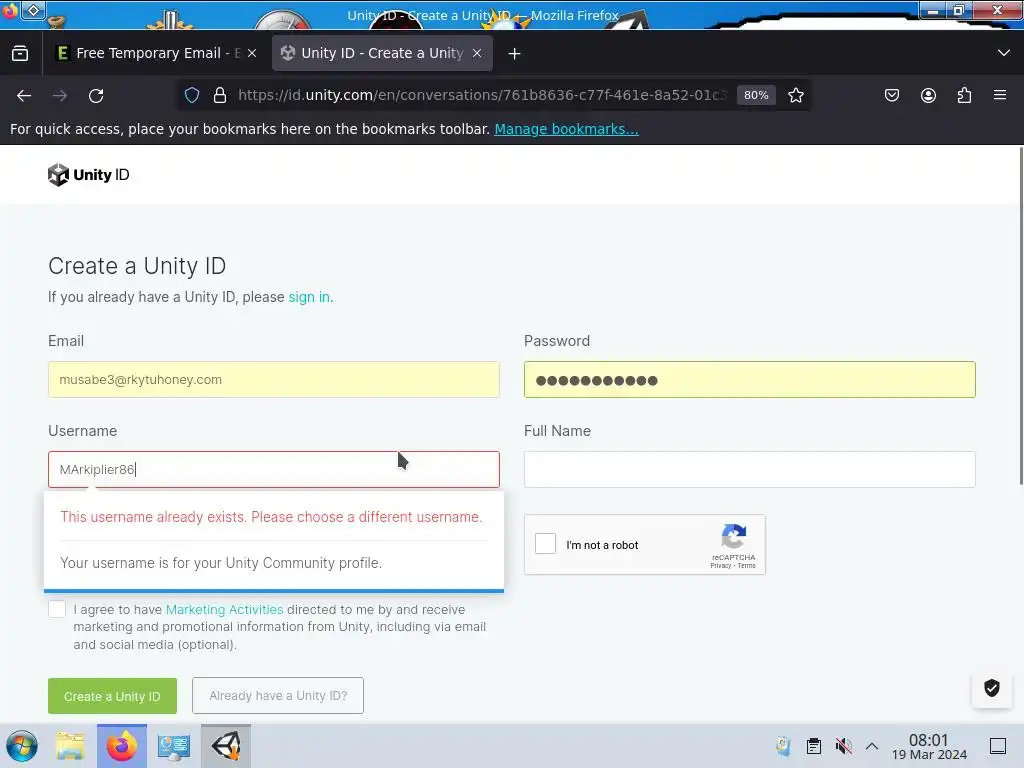Click the shield badge at page bottom right
This screenshot has height=768, width=1024.
click(x=991, y=688)
